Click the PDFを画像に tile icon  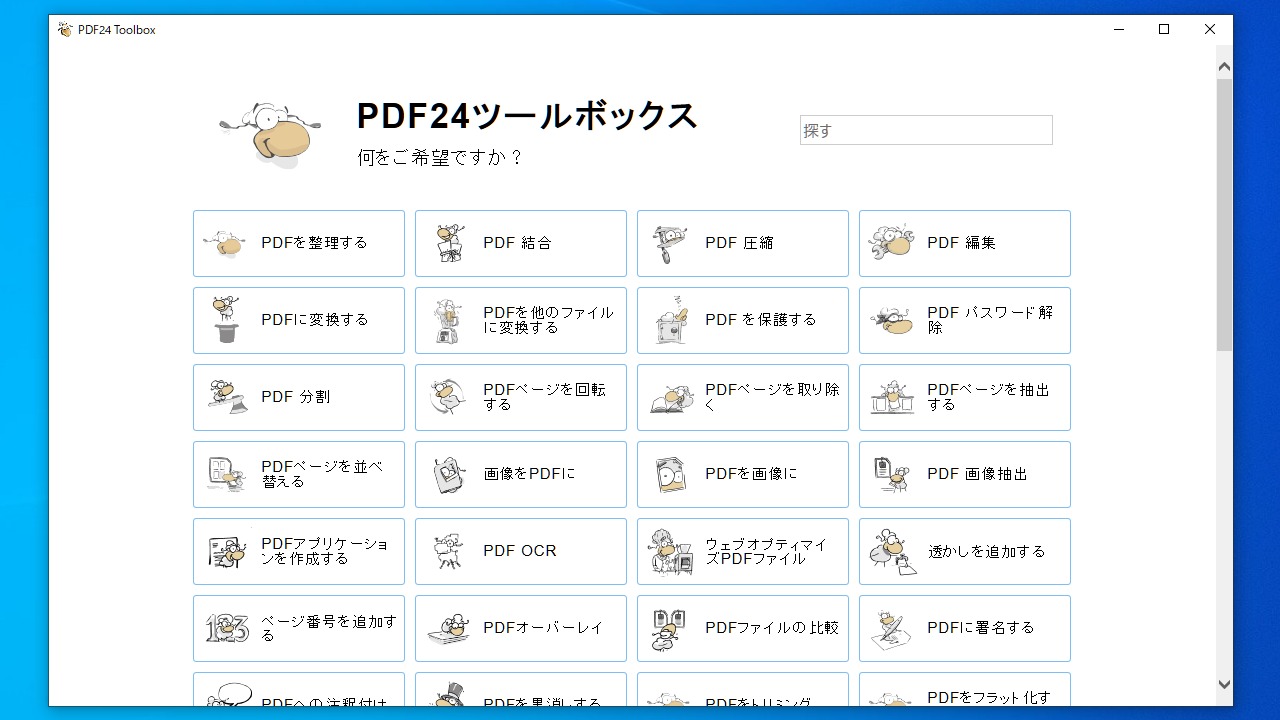point(671,474)
